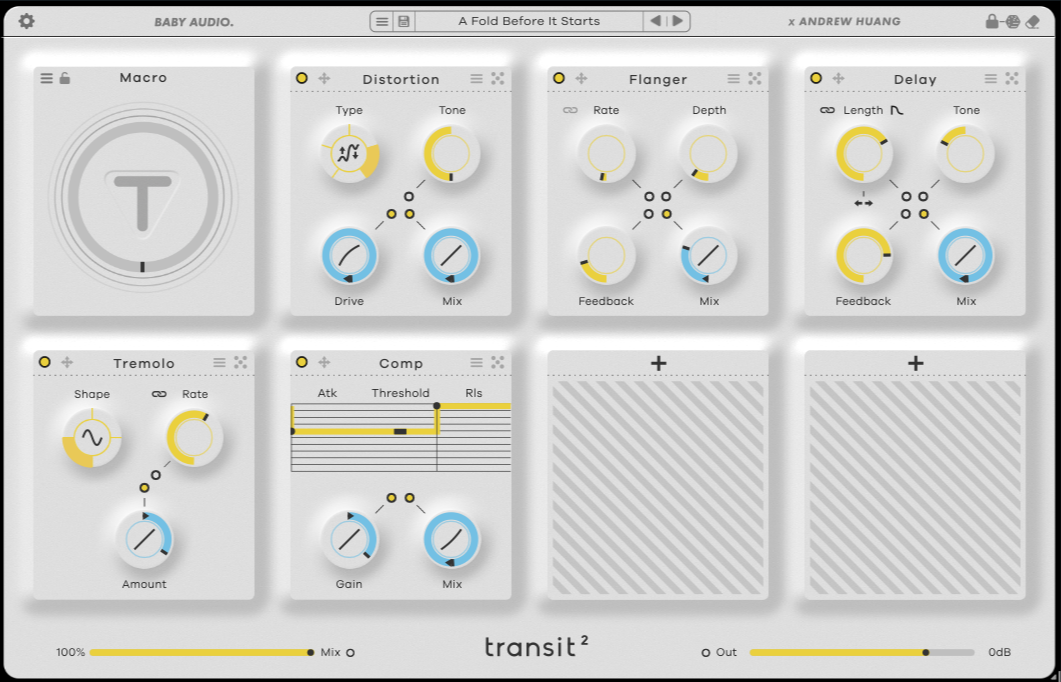Click the Flanger Depth knob
The height and width of the screenshot is (682, 1061).
coord(708,154)
